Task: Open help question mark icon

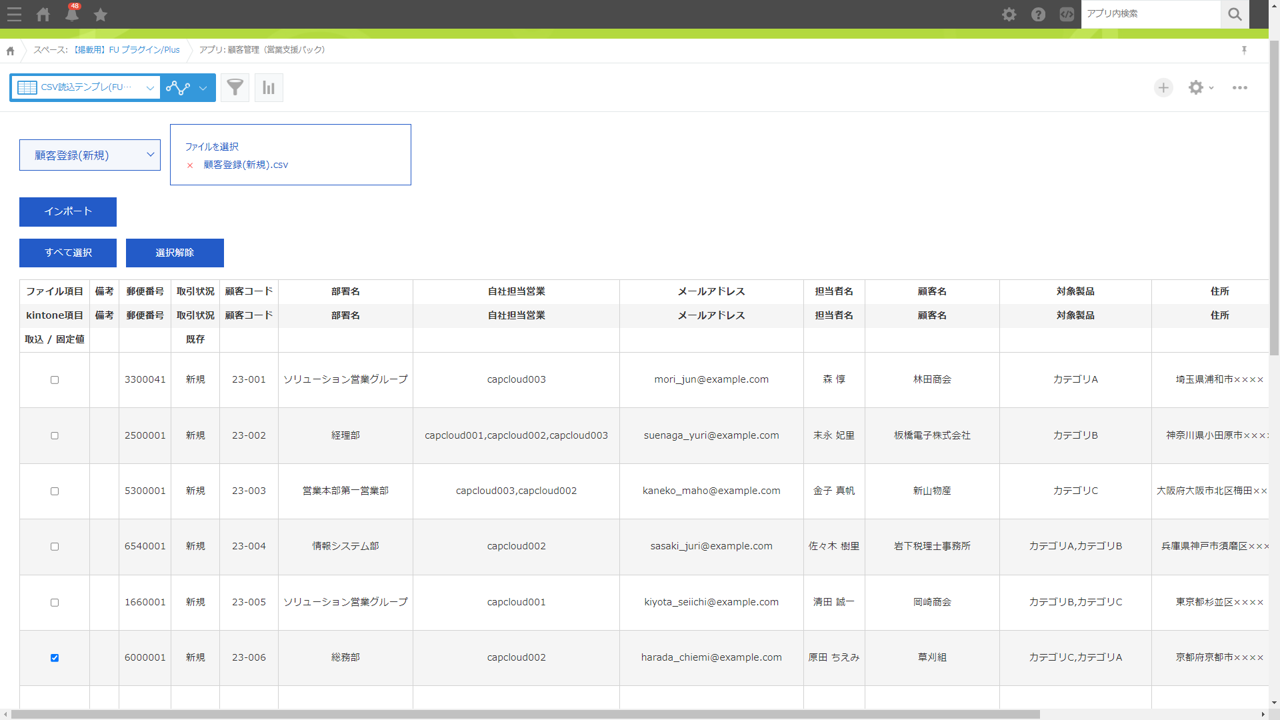Action: pos(1038,14)
